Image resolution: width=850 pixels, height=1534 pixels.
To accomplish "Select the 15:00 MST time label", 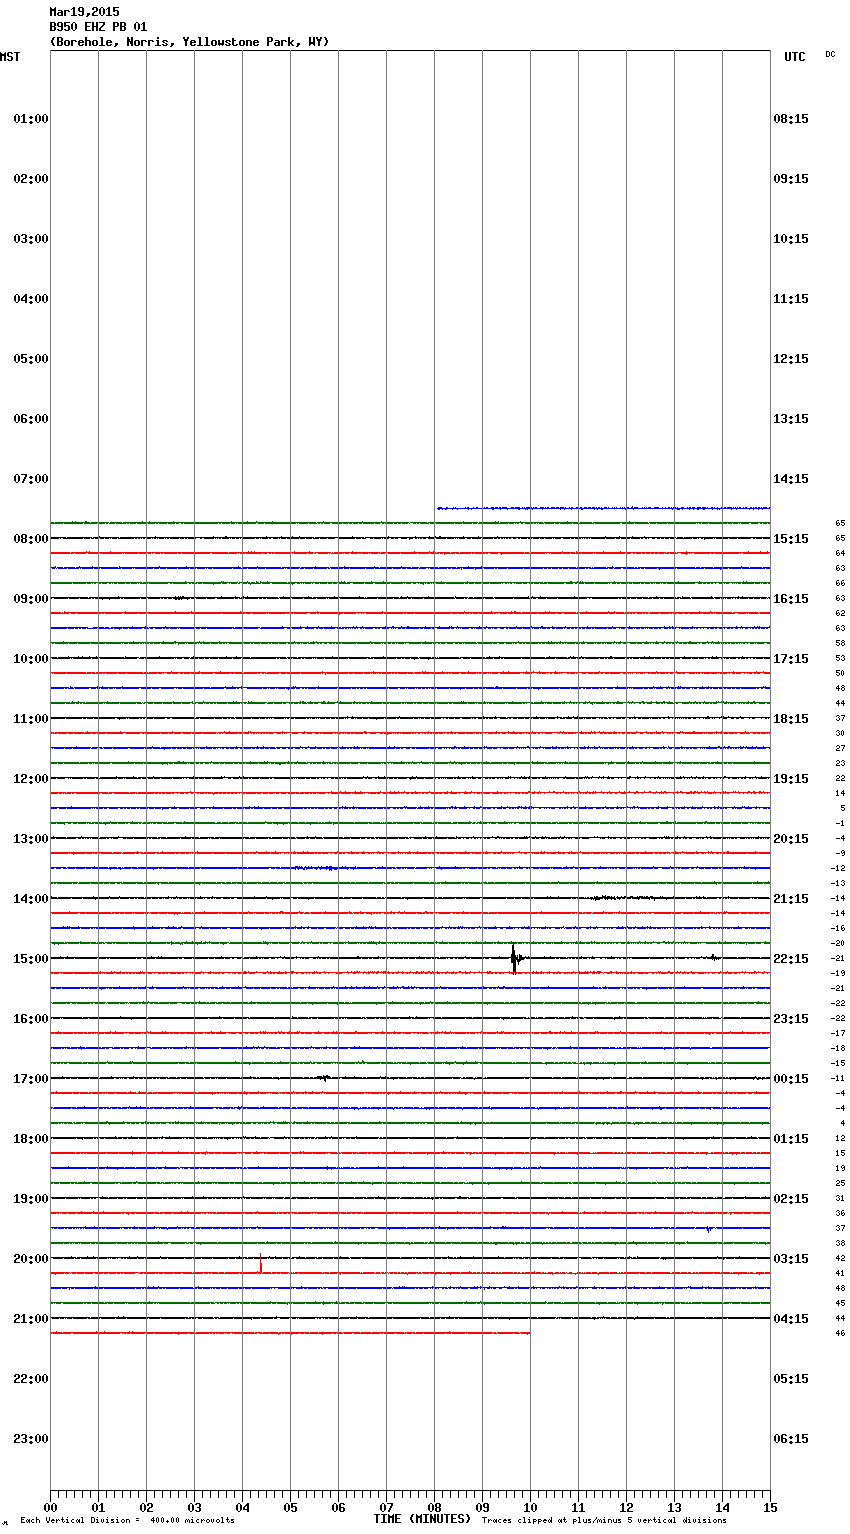I will pyautogui.click(x=31, y=959).
